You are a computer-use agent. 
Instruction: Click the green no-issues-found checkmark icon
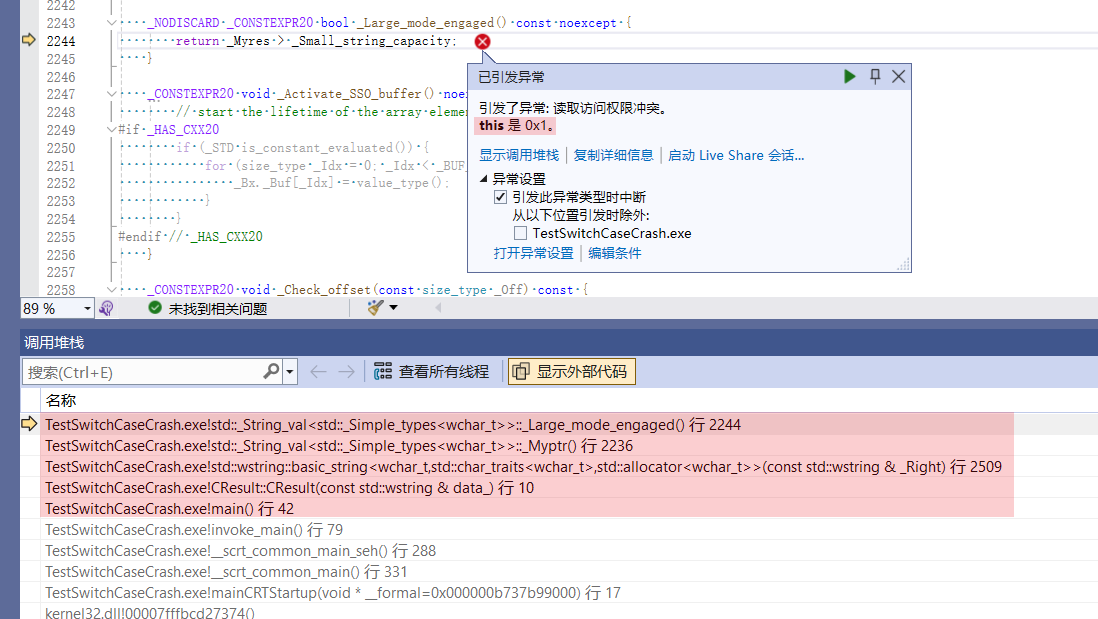pos(155,308)
